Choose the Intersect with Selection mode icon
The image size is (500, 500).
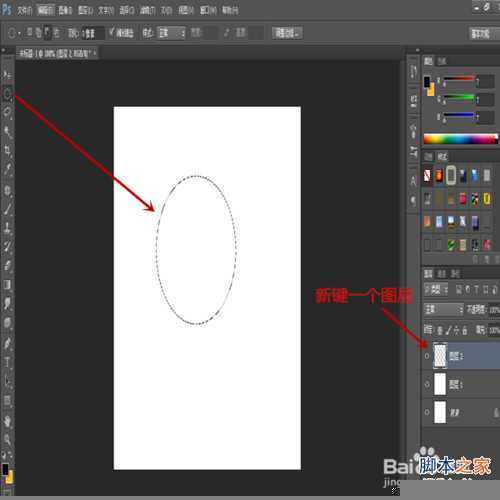click(x=57, y=32)
